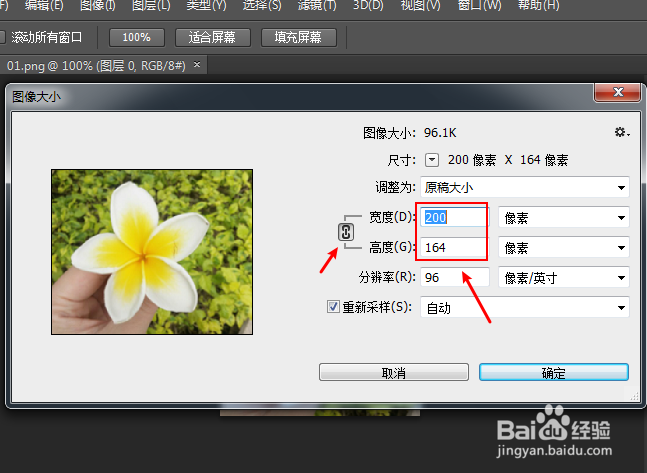
Task: Toggle the 滚动所有窗口 checkbox
Action: pos(1,37)
